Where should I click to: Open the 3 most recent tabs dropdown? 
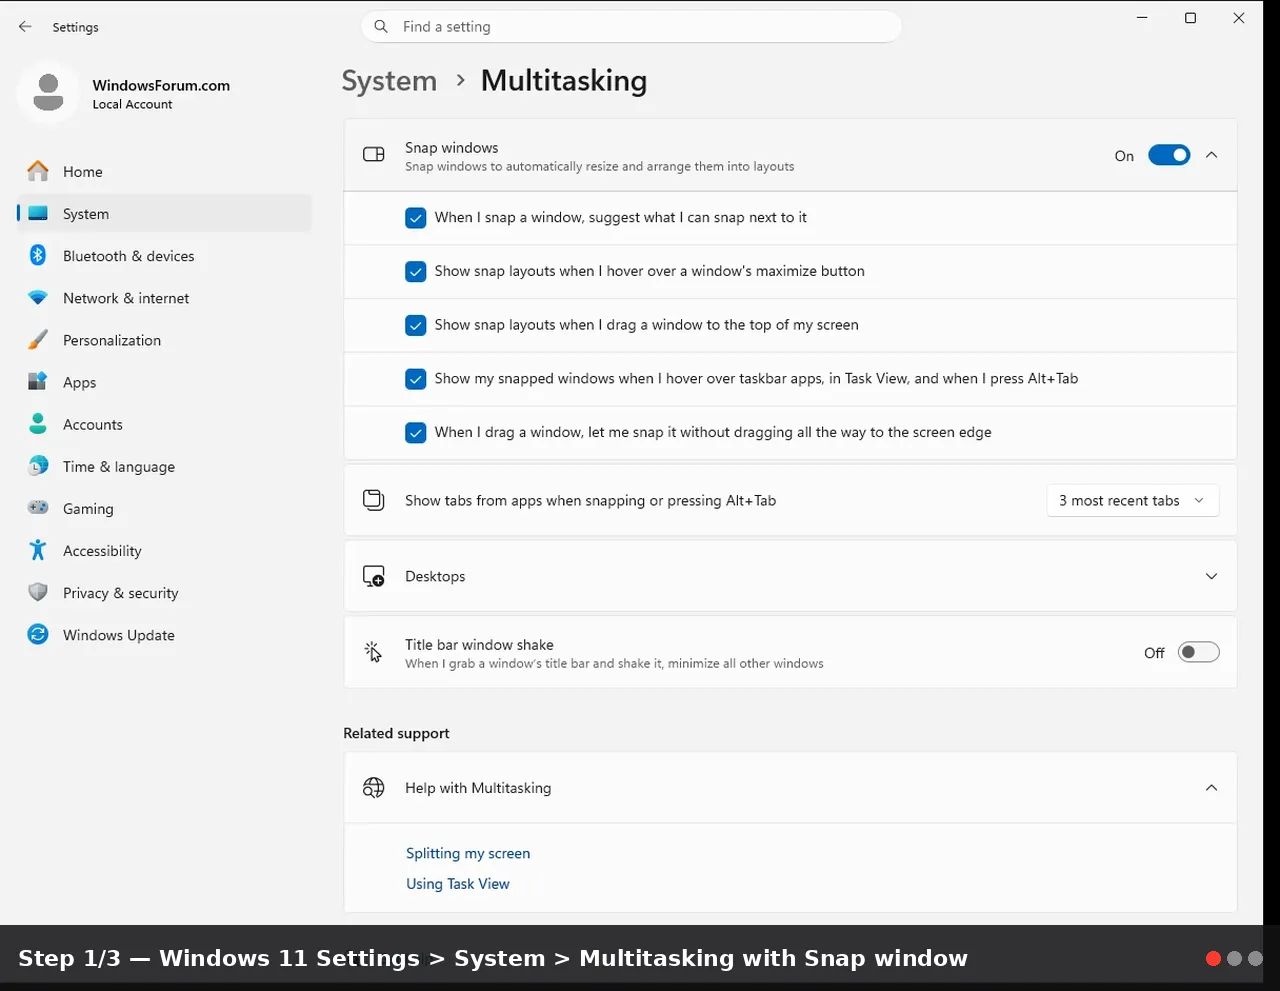point(1132,500)
